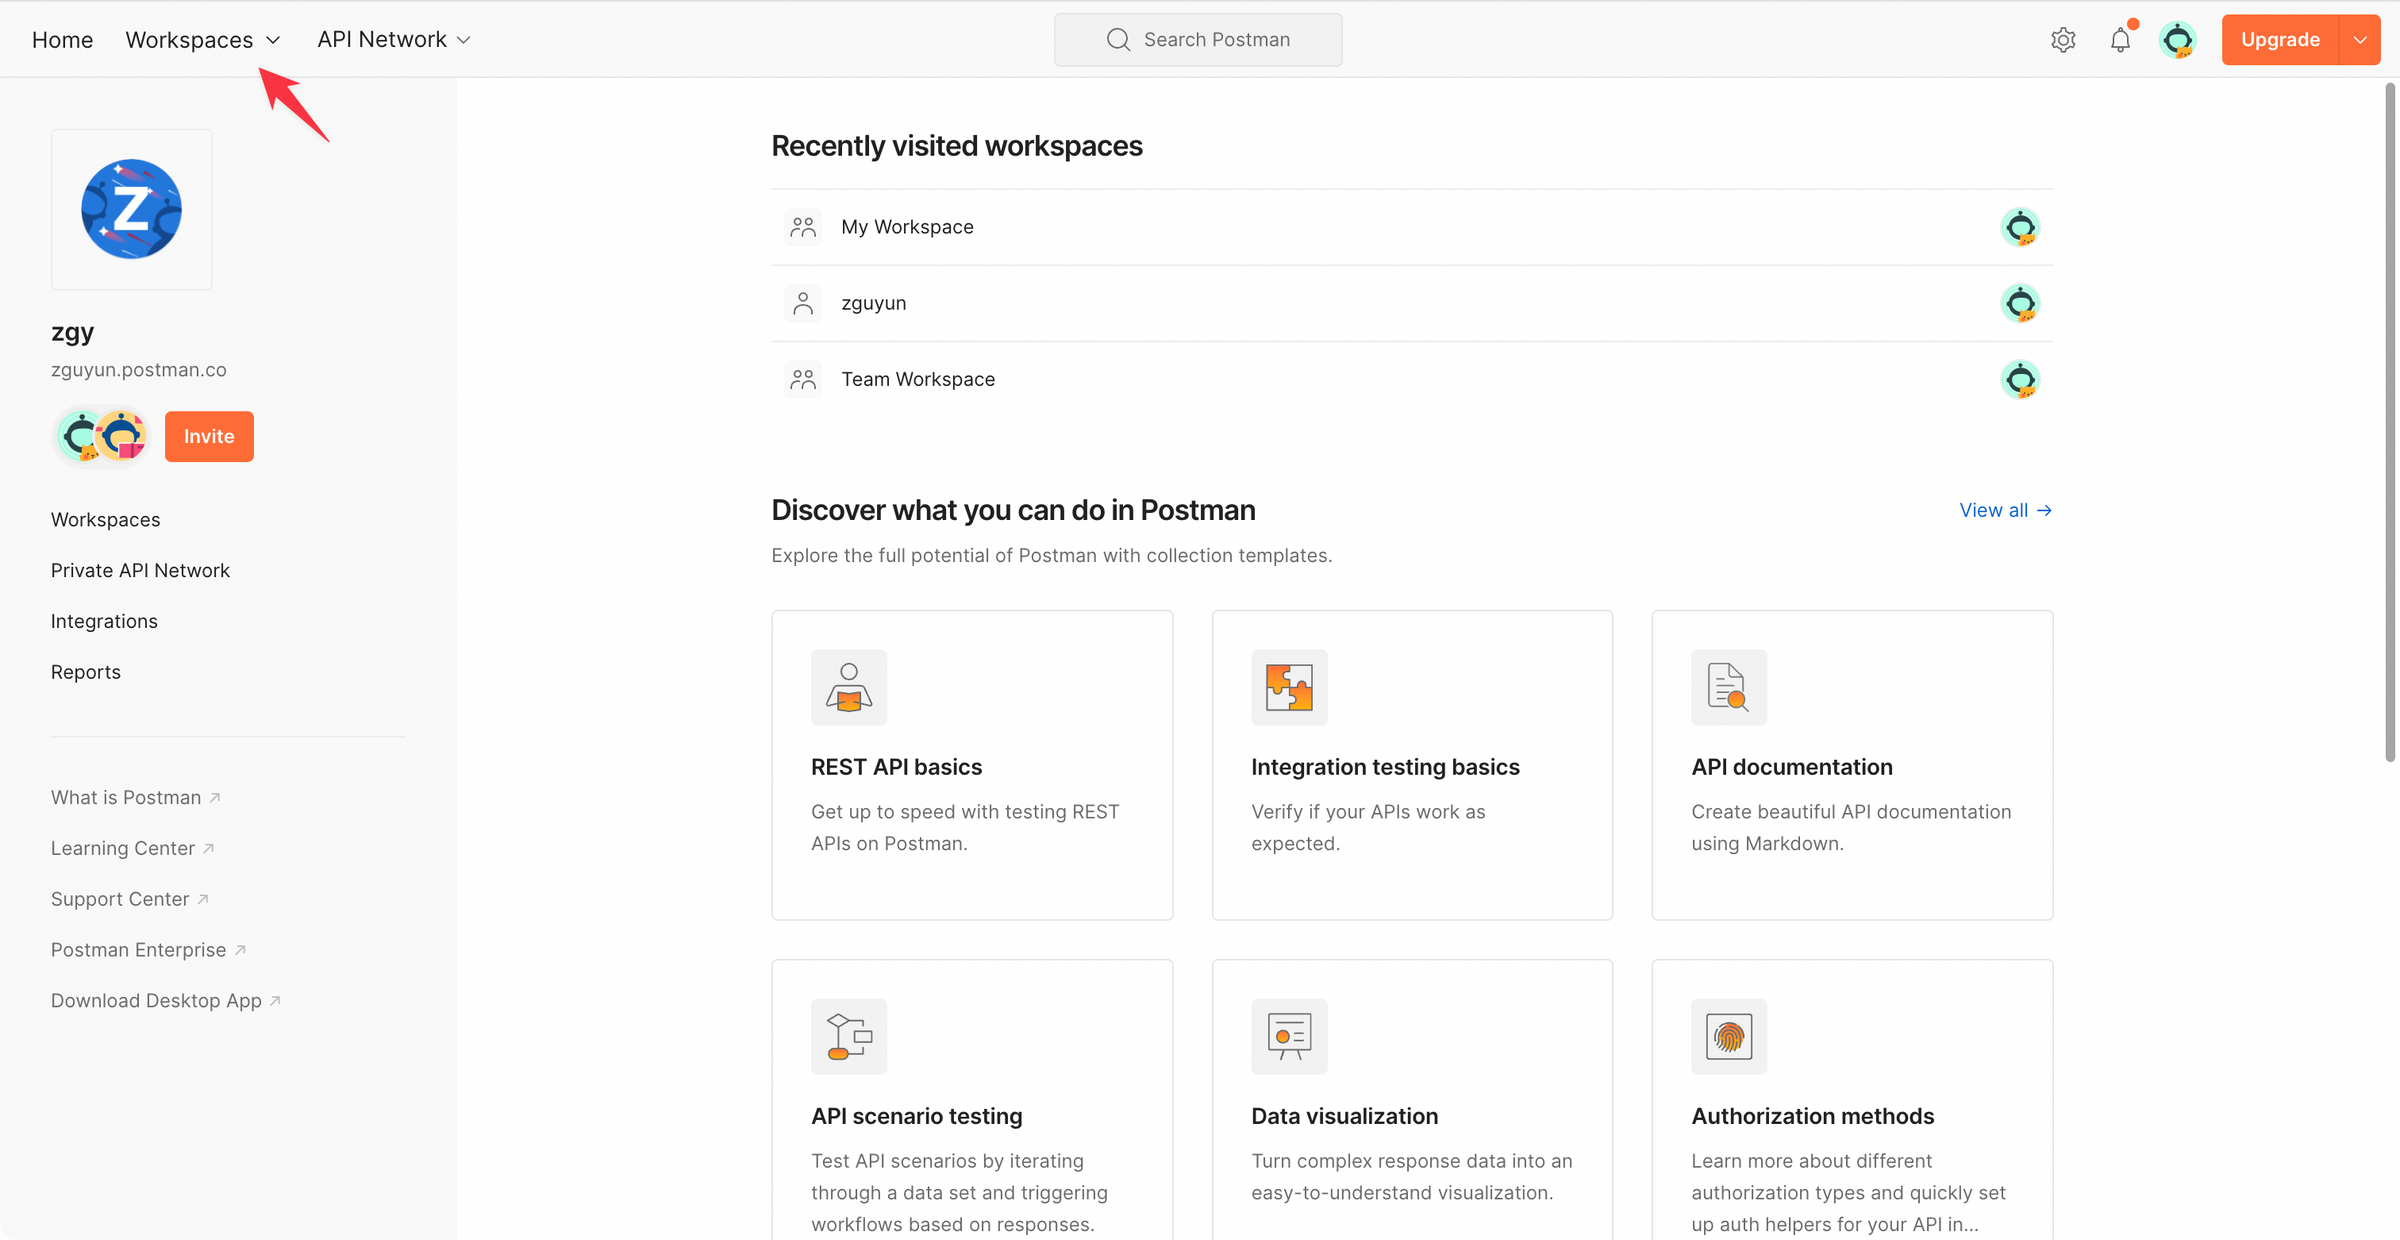Open Integrations in the sidebar

point(104,621)
